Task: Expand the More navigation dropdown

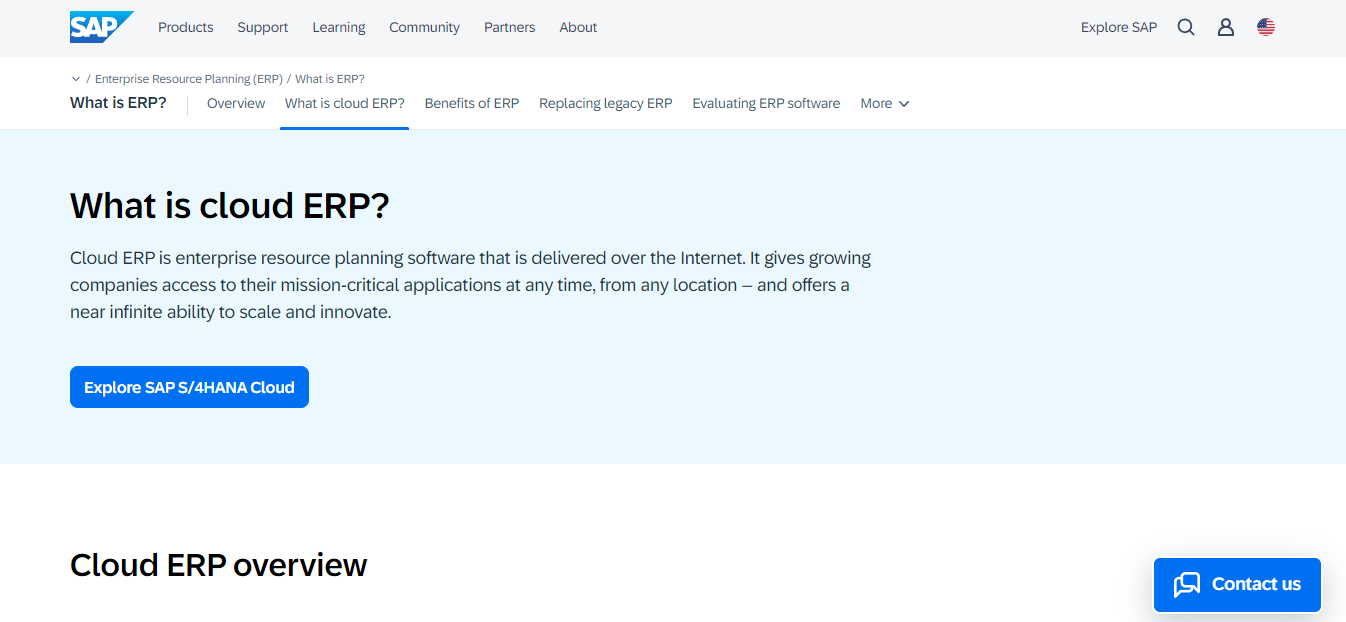Action: [x=885, y=104]
